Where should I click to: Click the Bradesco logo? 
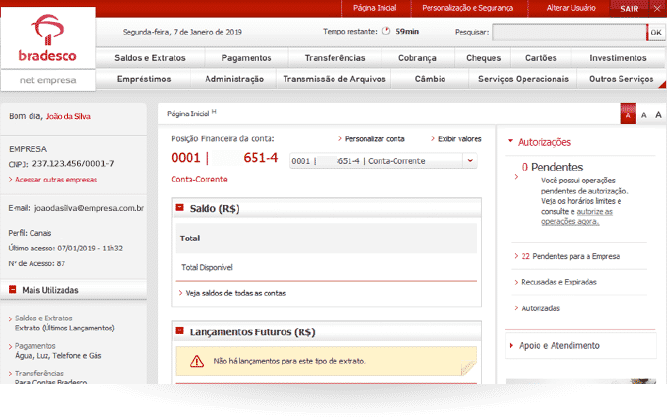point(47,38)
